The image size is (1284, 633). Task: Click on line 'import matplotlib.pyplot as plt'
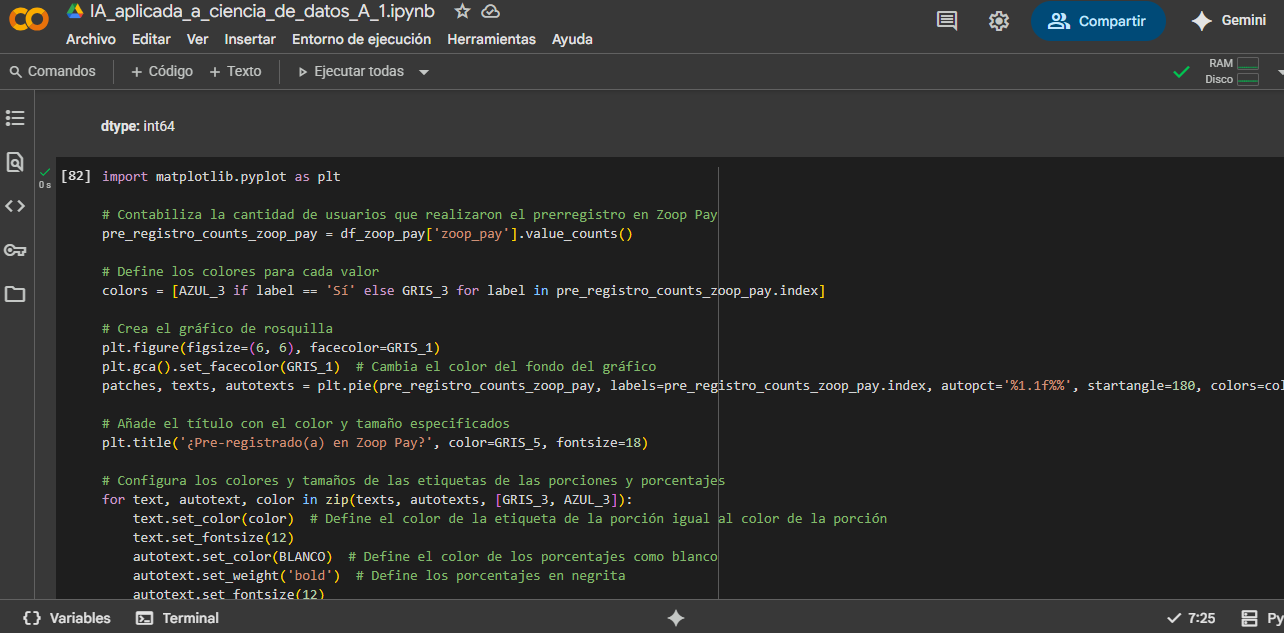click(221, 176)
